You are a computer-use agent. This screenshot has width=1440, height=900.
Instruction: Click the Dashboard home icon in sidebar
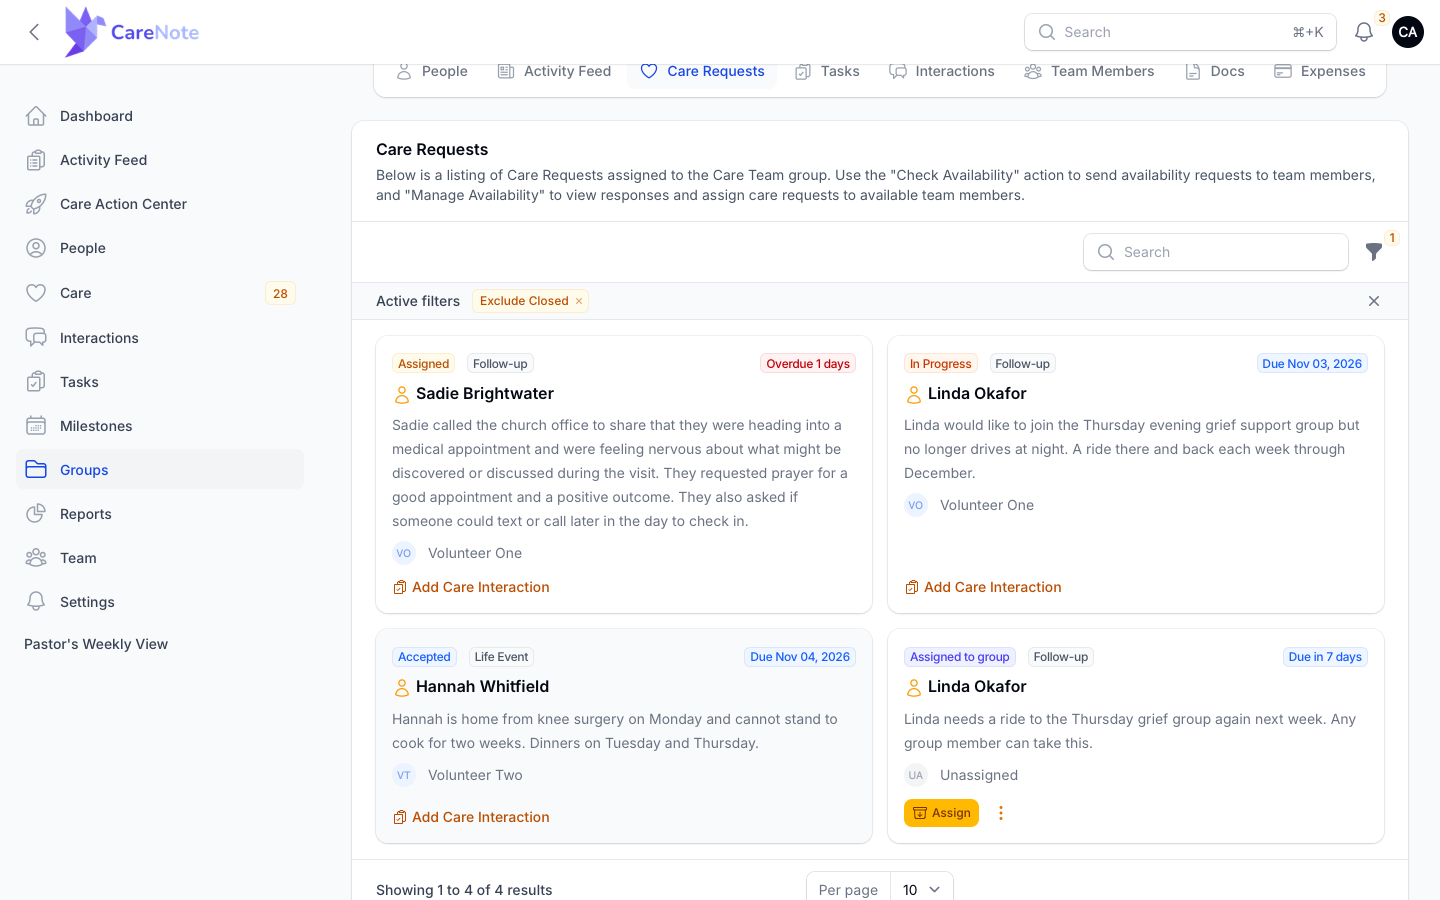tap(36, 116)
